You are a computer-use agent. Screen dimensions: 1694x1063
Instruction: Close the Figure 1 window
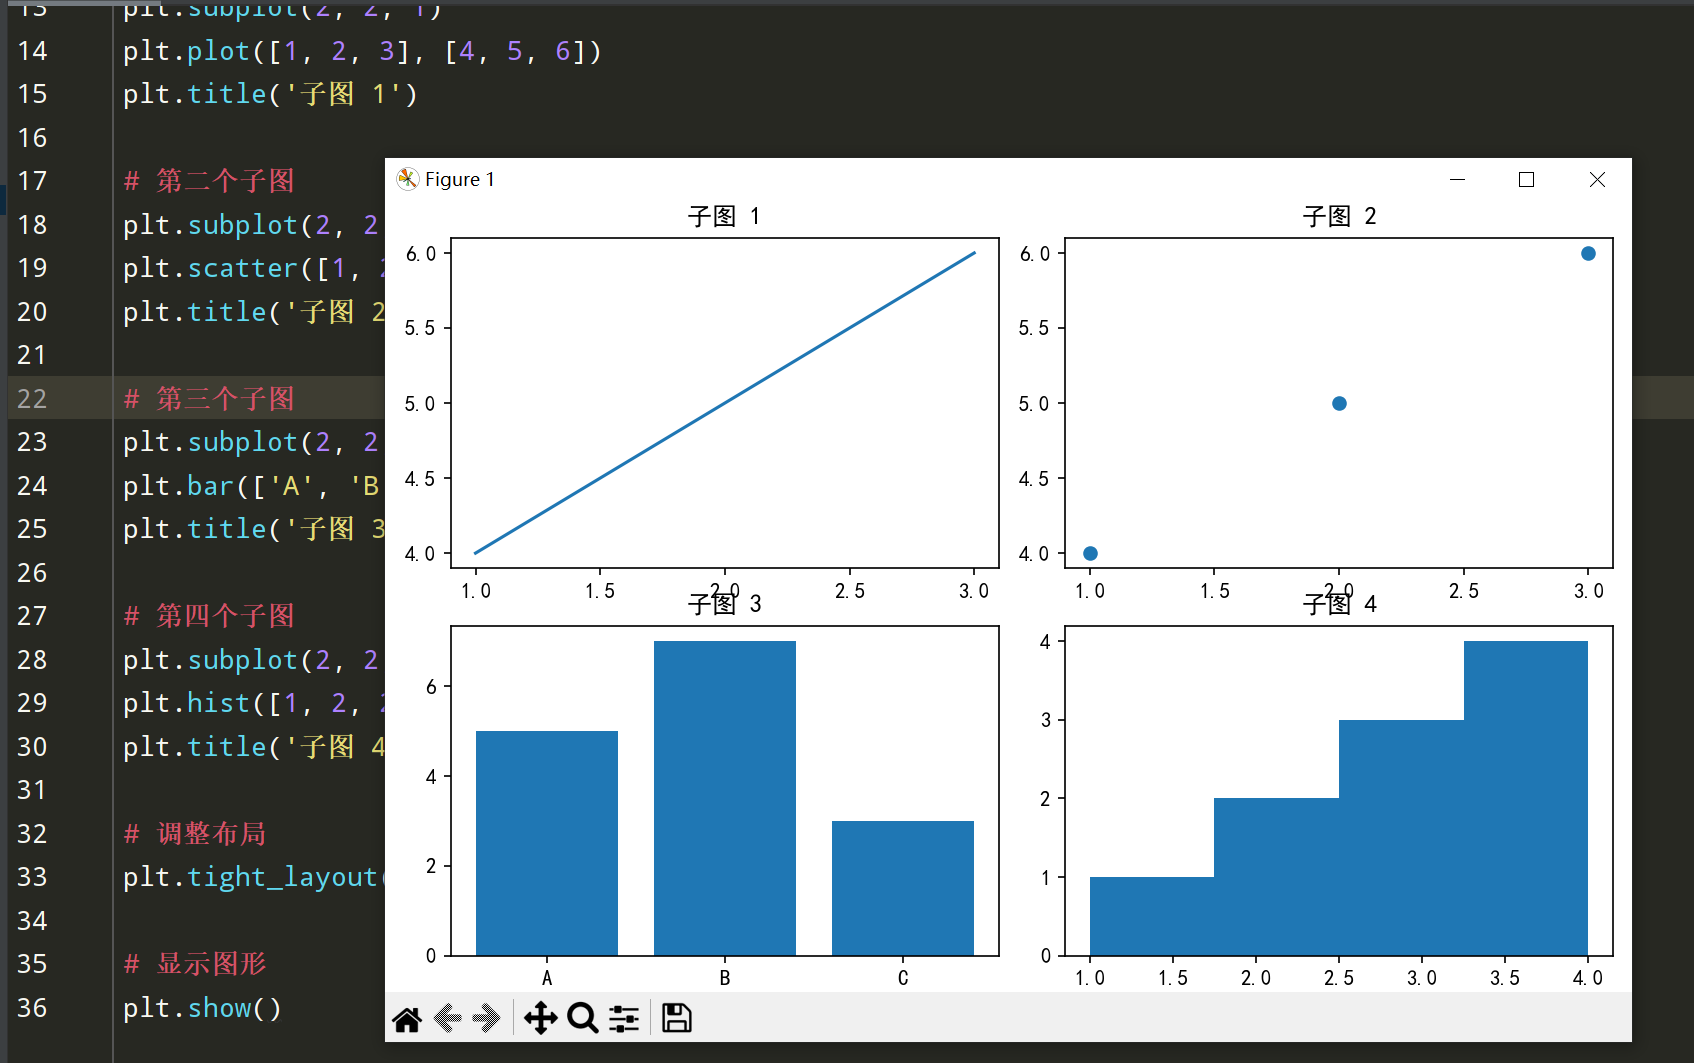coord(1597,179)
